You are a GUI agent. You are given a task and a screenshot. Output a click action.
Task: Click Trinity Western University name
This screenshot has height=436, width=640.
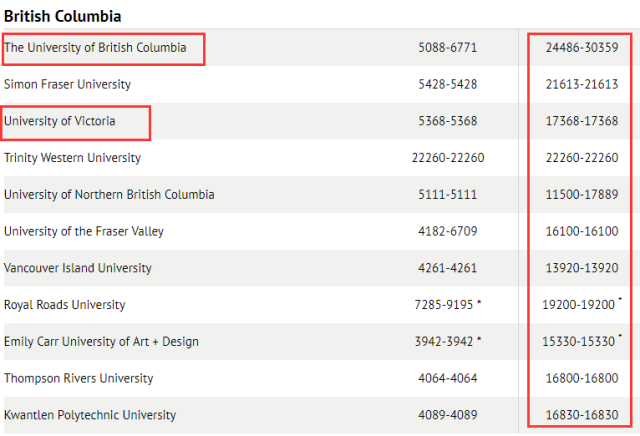coord(73,158)
